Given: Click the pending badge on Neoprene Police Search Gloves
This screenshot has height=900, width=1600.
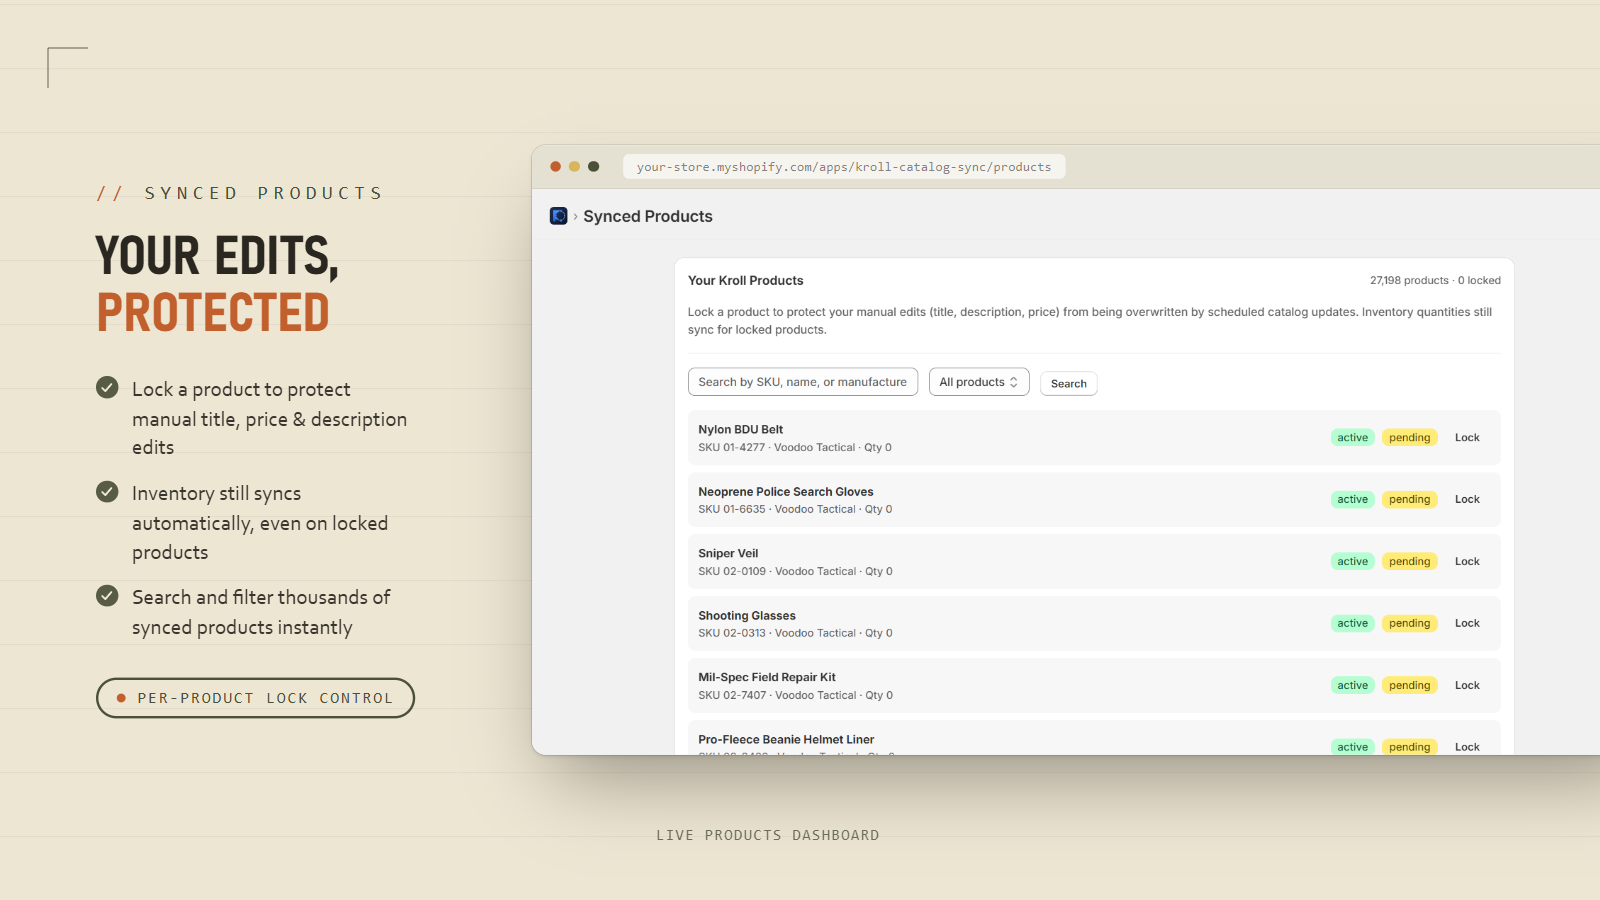Looking at the screenshot, I should [1410, 500].
